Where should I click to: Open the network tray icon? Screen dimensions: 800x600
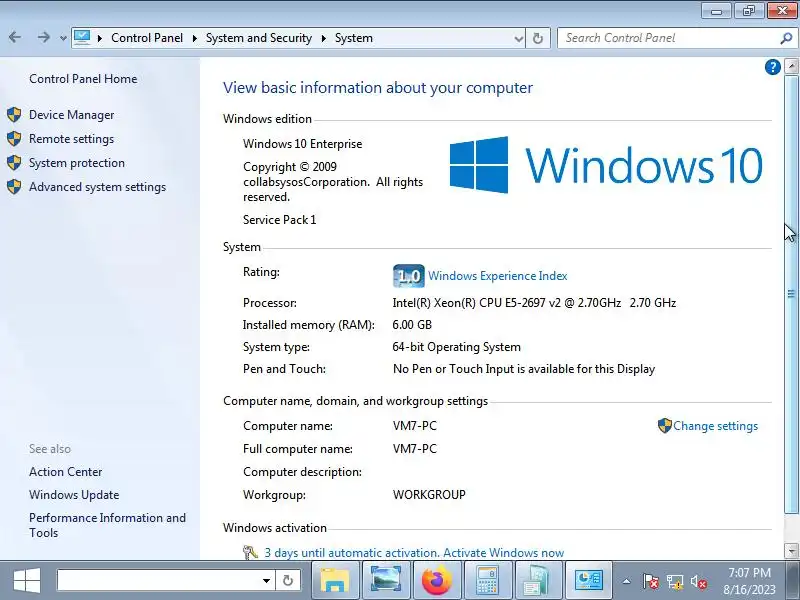pyautogui.click(x=674, y=581)
